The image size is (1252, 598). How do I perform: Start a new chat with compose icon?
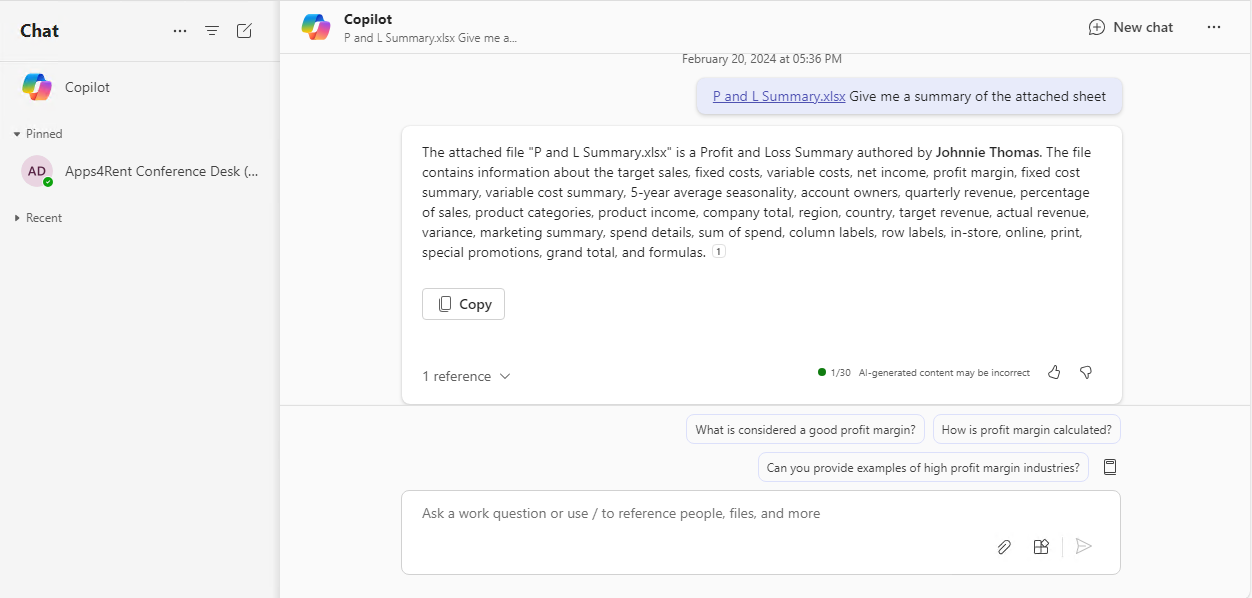(244, 31)
